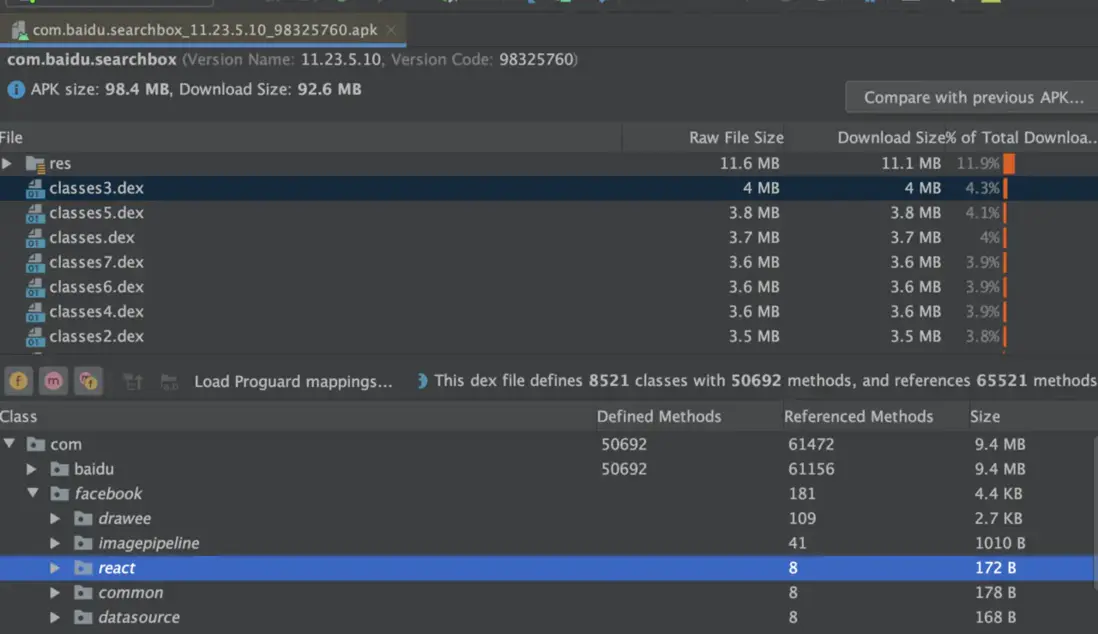Screen dimensions: 1098x634
Task: Expand the baidu package node
Action: coord(32,469)
